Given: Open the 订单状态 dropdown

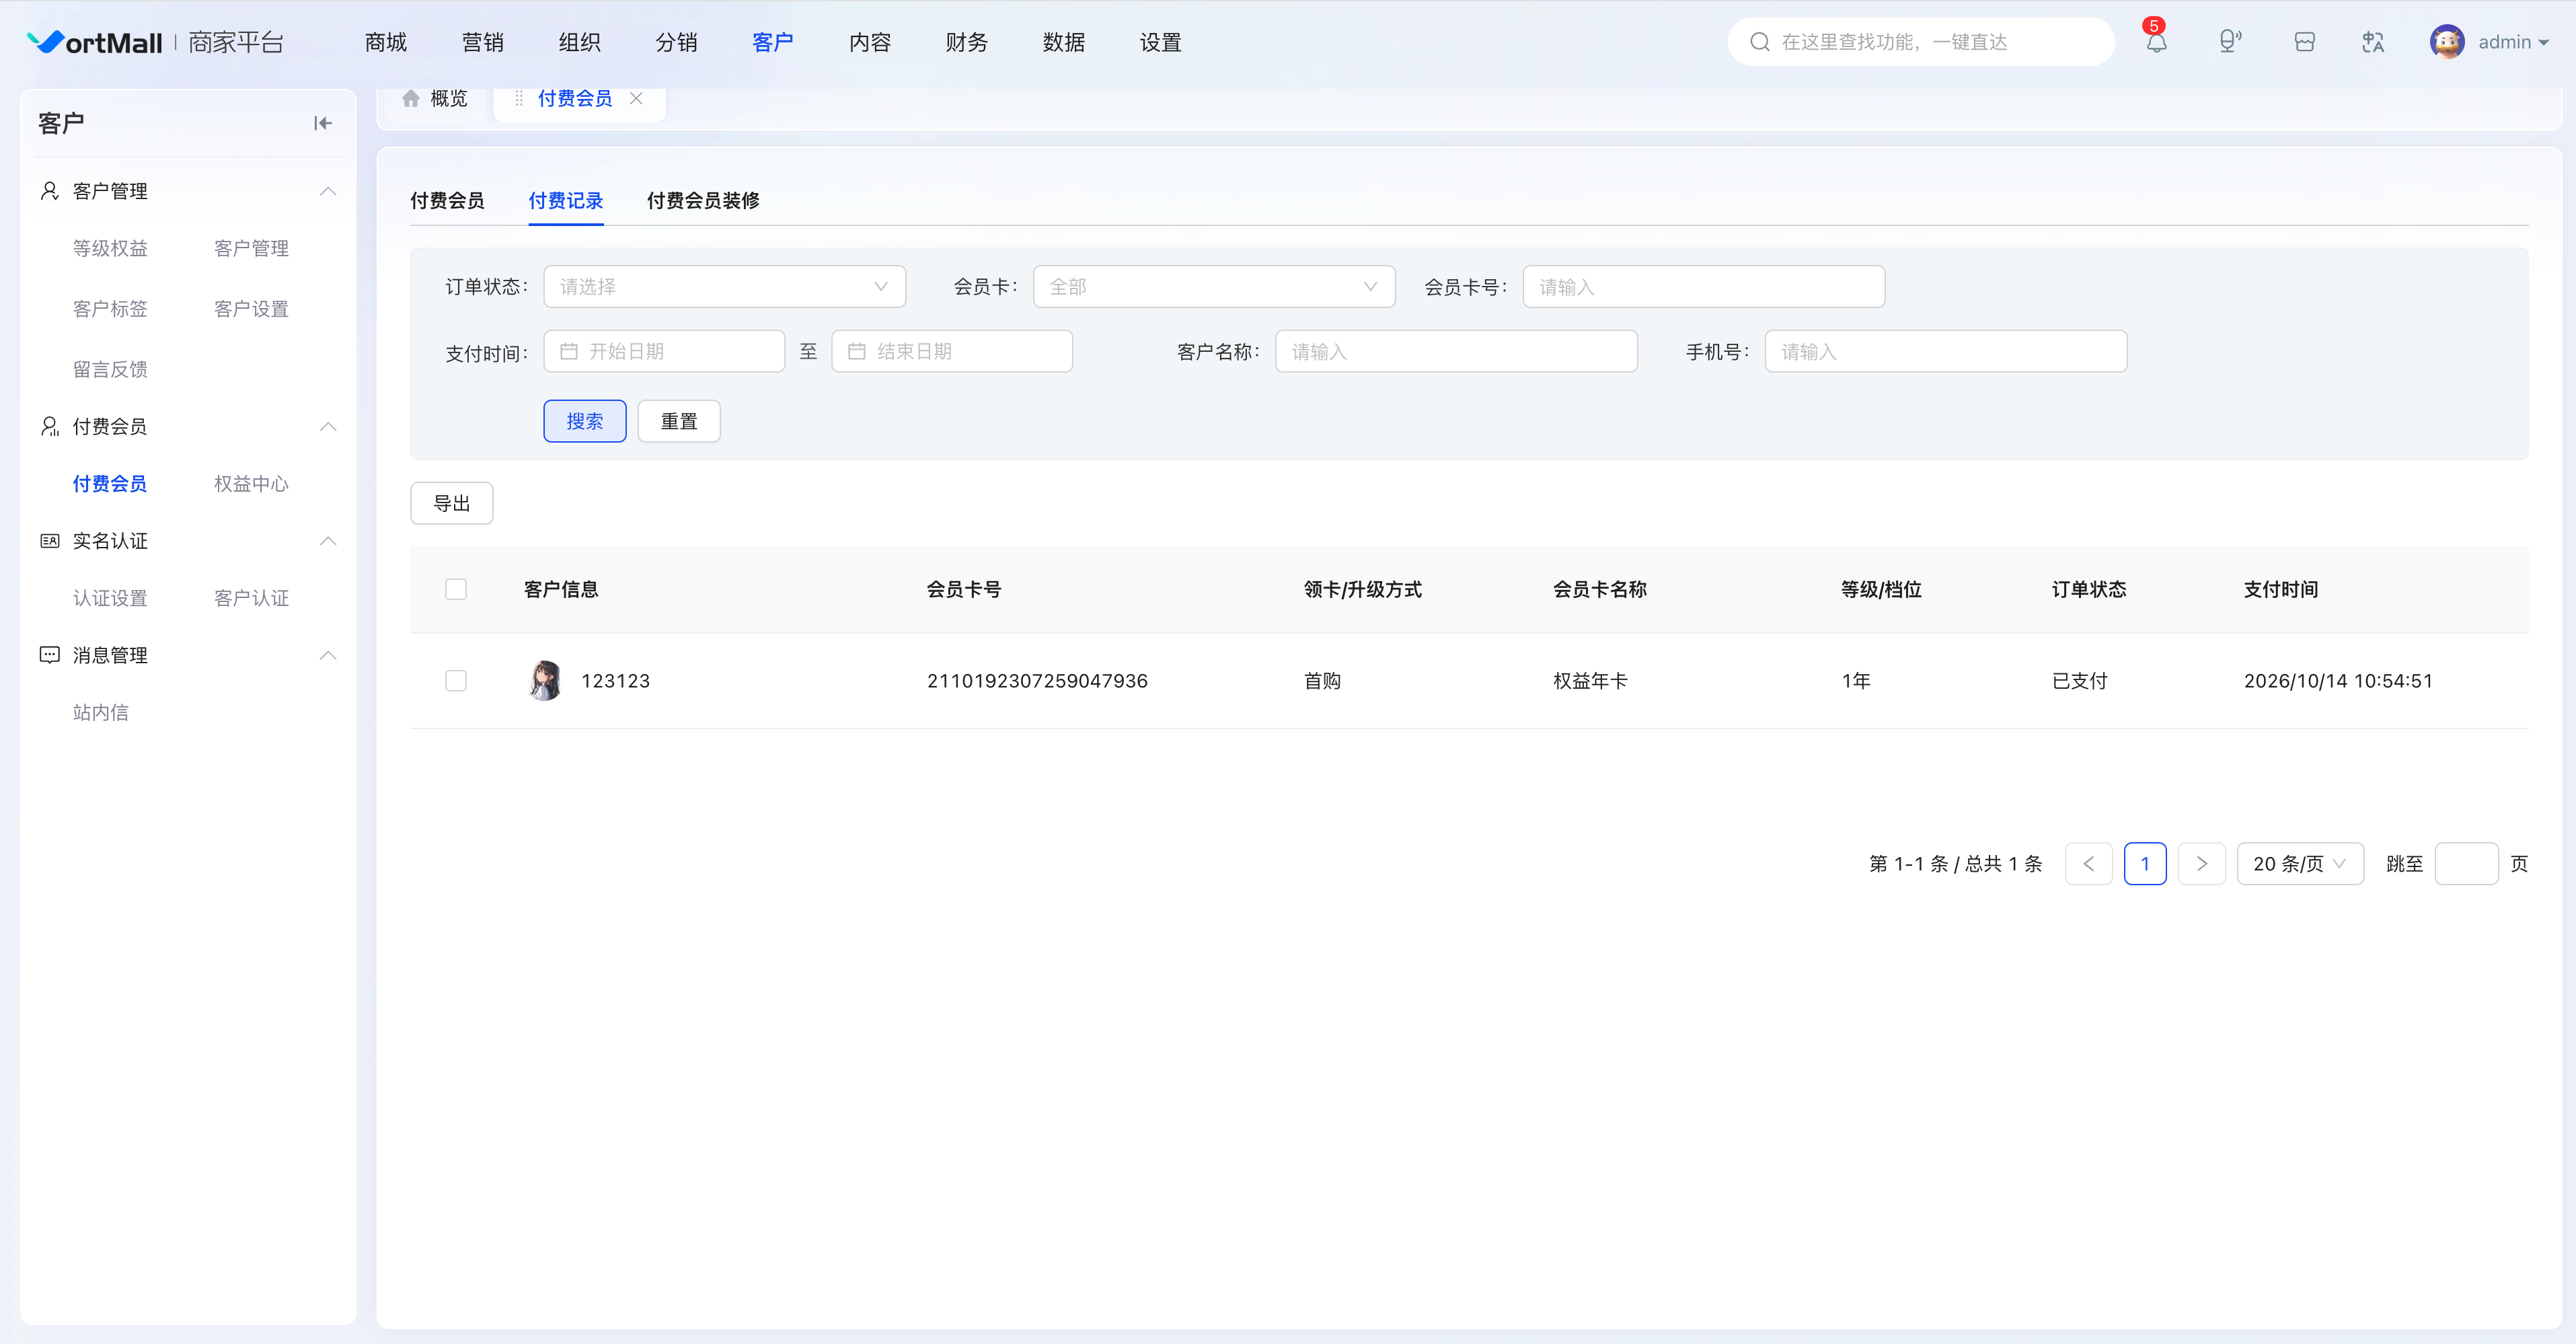Looking at the screenshot, I should tap(724, 286).
